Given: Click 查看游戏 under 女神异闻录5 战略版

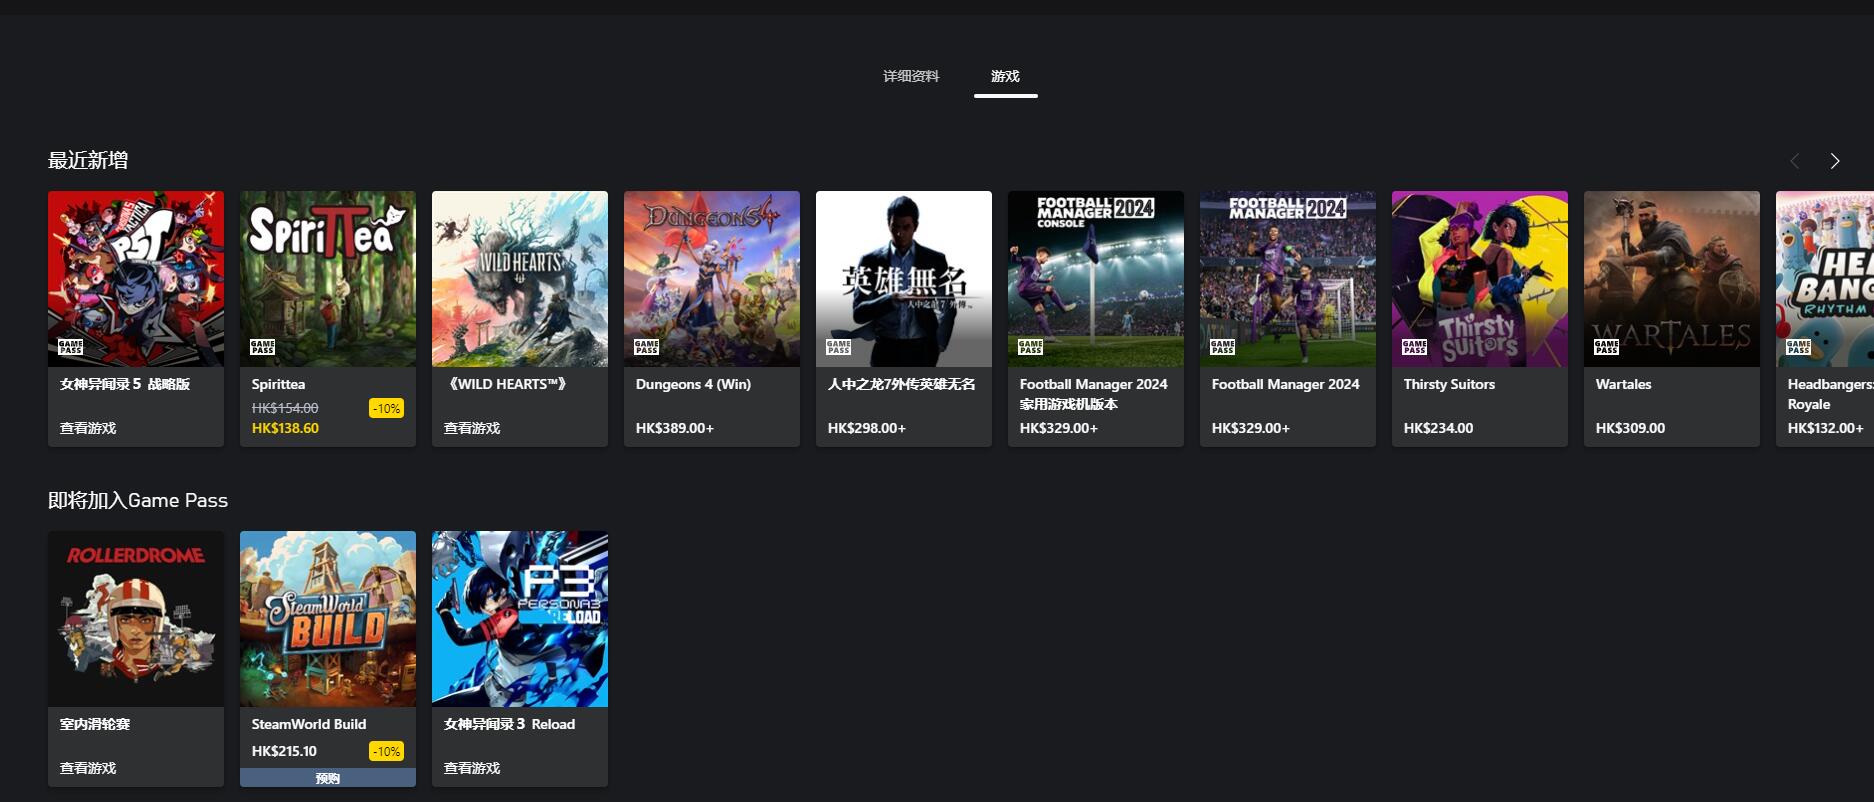Looking at the screenshot, I should 88,428.
